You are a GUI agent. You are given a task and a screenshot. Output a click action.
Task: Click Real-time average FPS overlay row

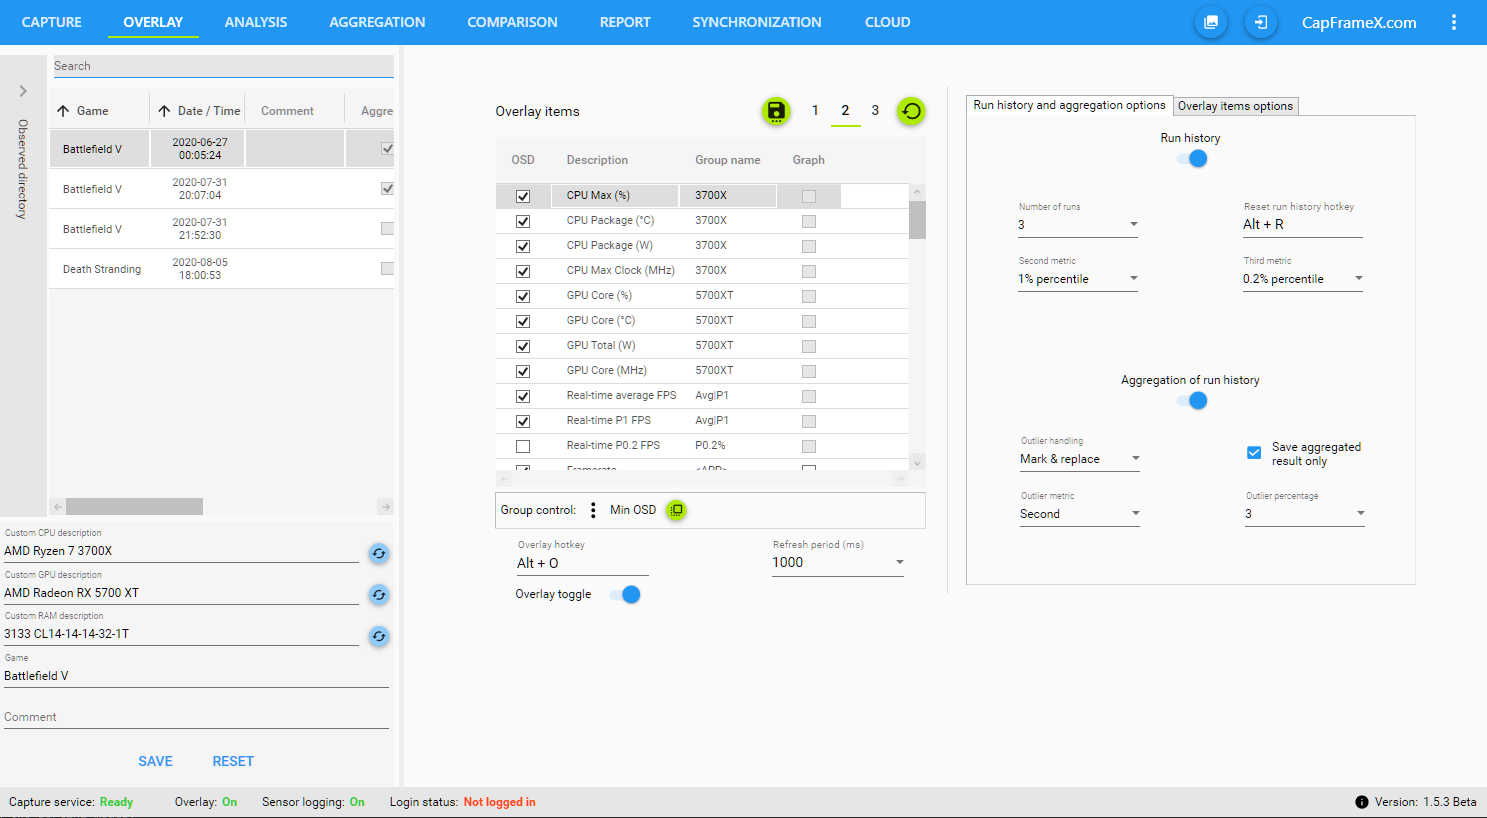coord(702,396)
